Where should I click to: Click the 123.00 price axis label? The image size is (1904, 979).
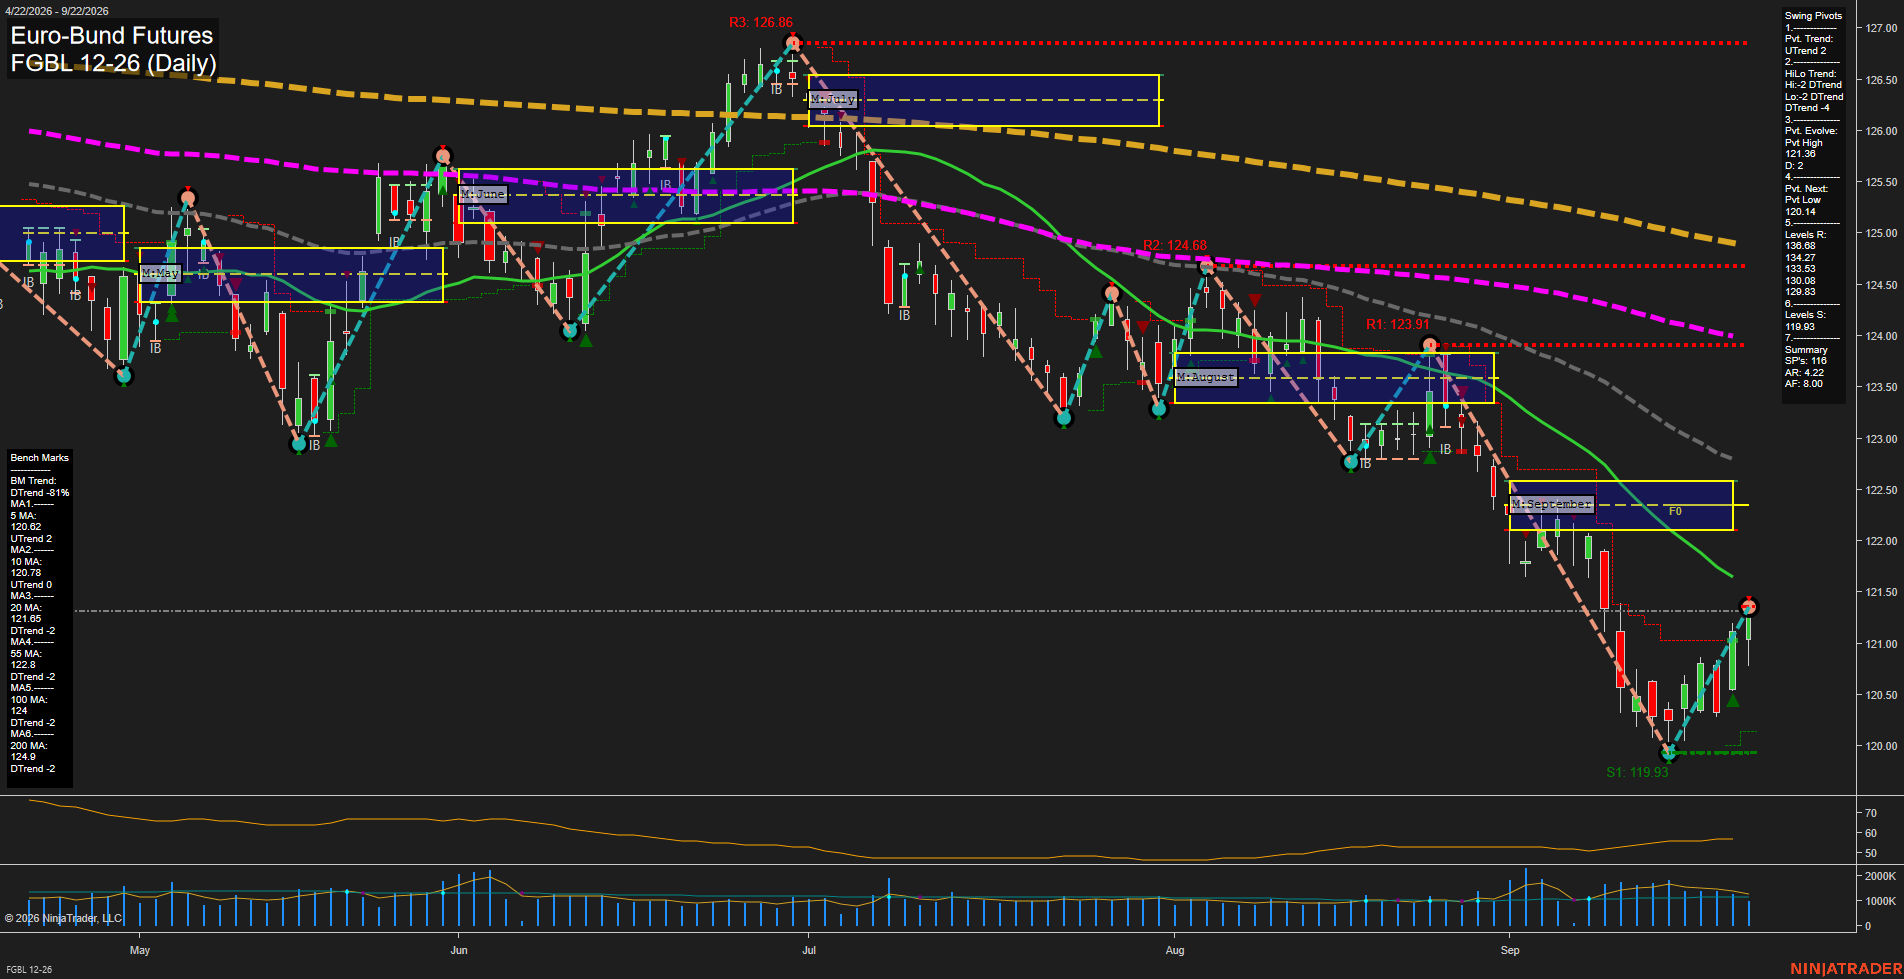[x=1881, y=439]
